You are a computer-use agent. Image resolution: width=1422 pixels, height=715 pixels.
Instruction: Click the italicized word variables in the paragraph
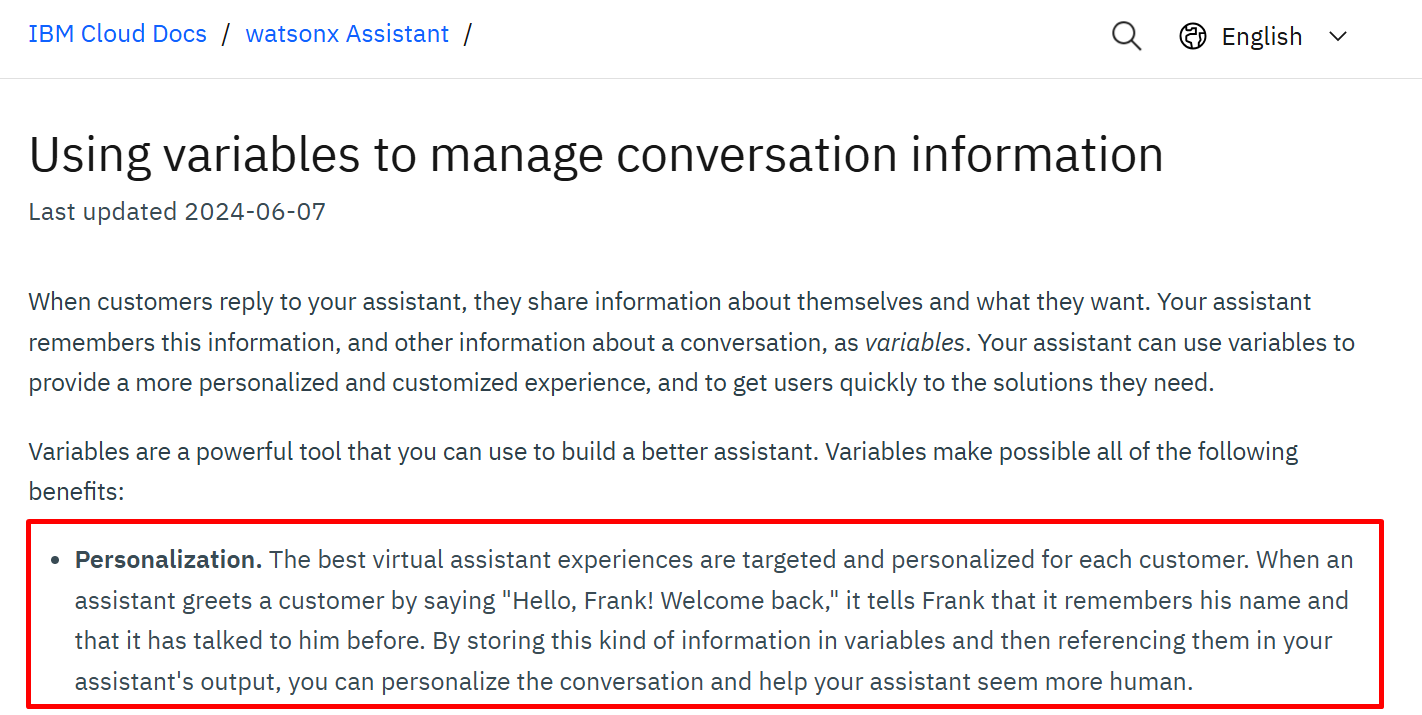(x=914, y=341)
